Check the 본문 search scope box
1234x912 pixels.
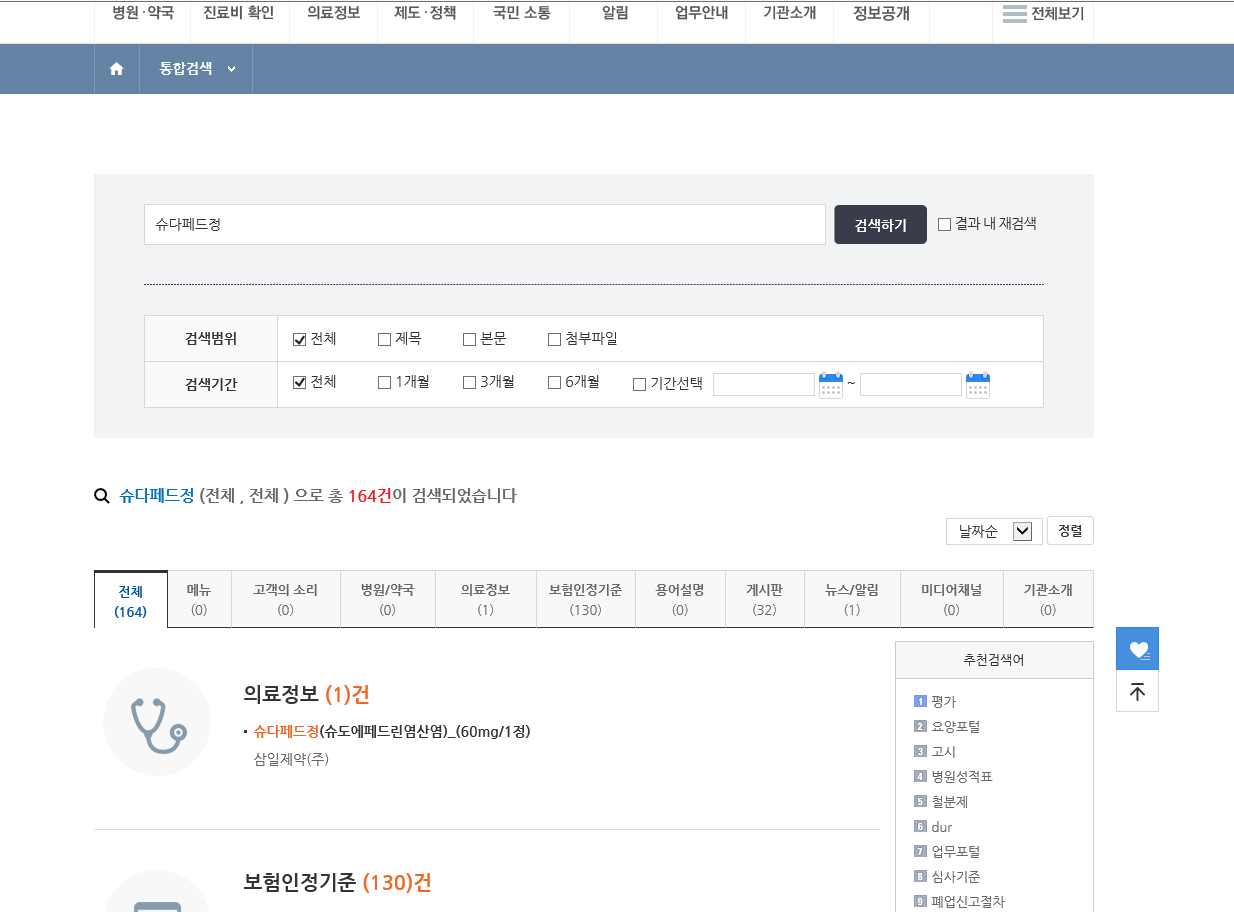coord(469,339)
